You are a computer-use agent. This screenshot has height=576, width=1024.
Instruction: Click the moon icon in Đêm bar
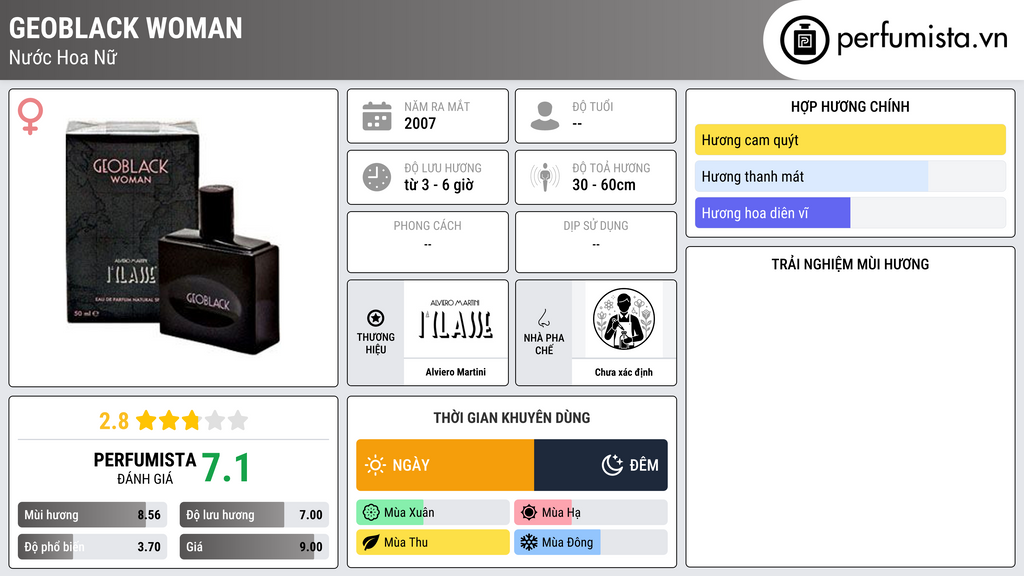tap(612, 465)
